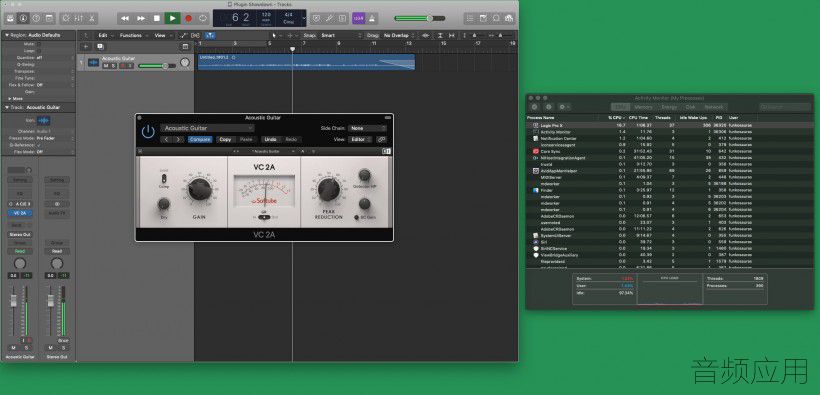Open the media Browsers icon at far right

(x=509, y=18)
